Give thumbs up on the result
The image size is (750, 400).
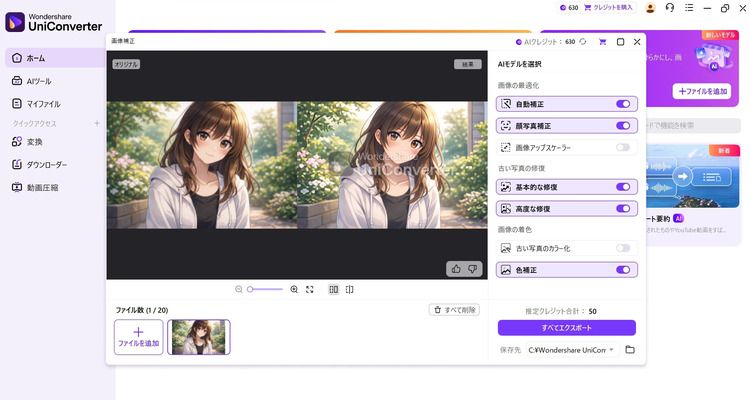tap(456, 269)
